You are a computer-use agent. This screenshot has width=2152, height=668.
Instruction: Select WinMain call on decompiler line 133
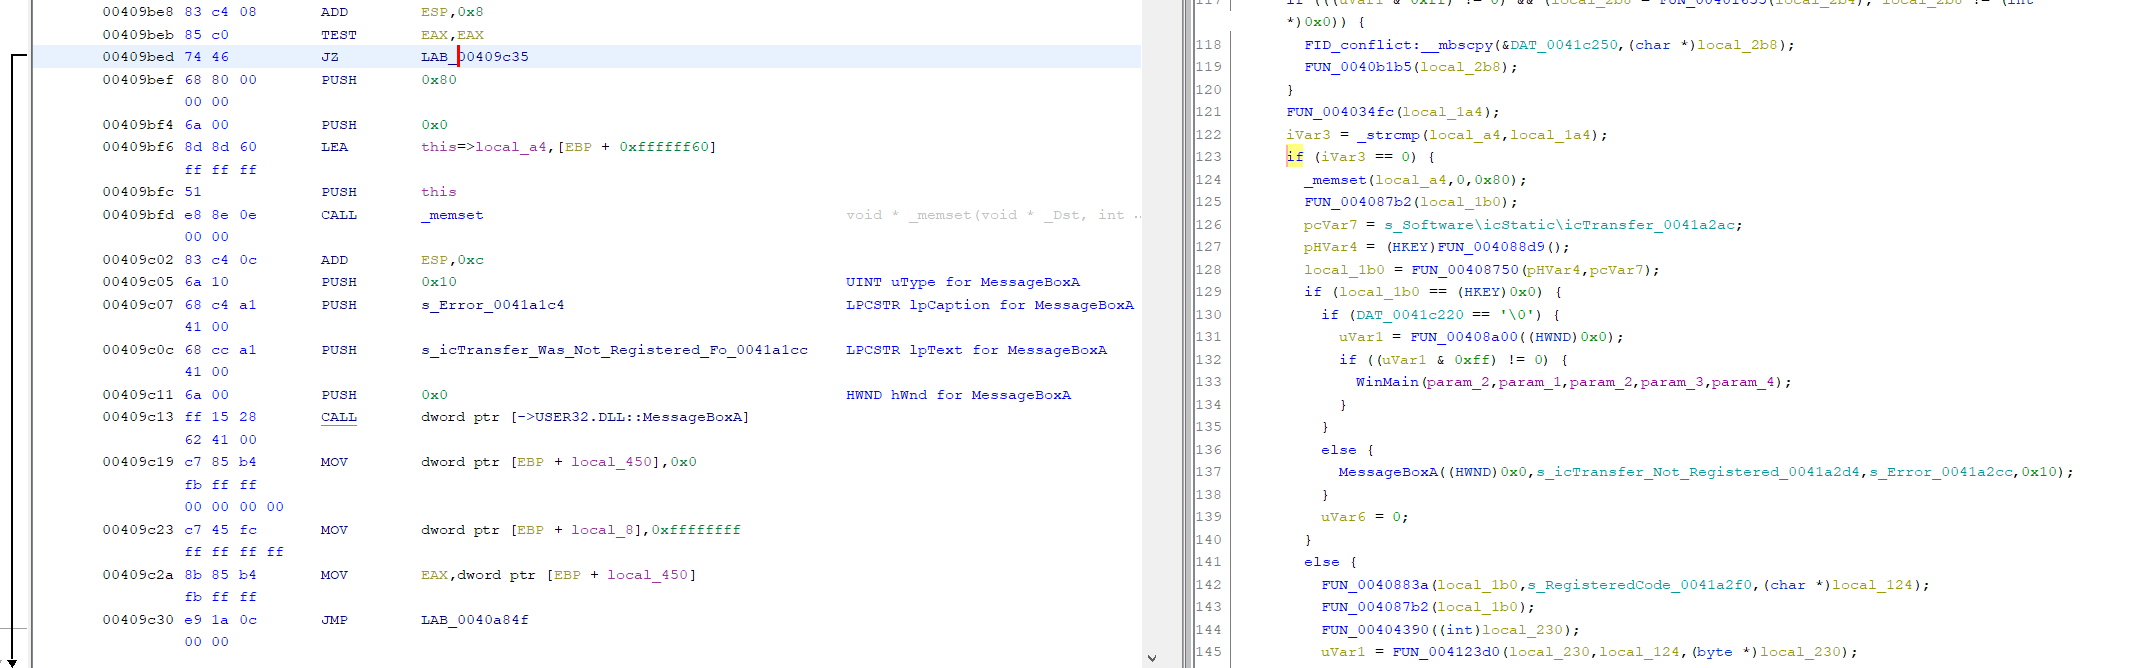(x=1387, y=382)
